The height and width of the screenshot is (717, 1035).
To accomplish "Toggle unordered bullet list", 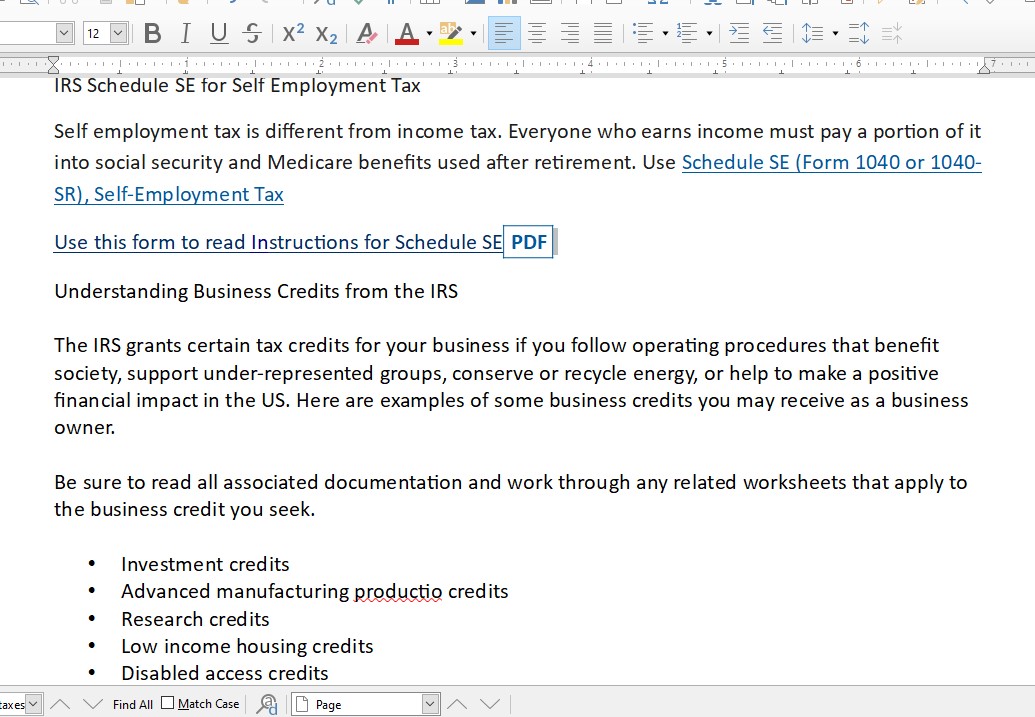I will pos(643,33).
